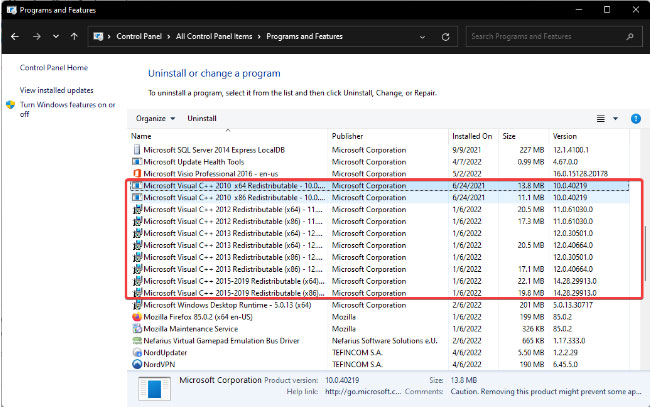Click TEFINCOM S.A. publisher for NordVPN
Viewport: 650px width, 407px height.
(357, 365)
